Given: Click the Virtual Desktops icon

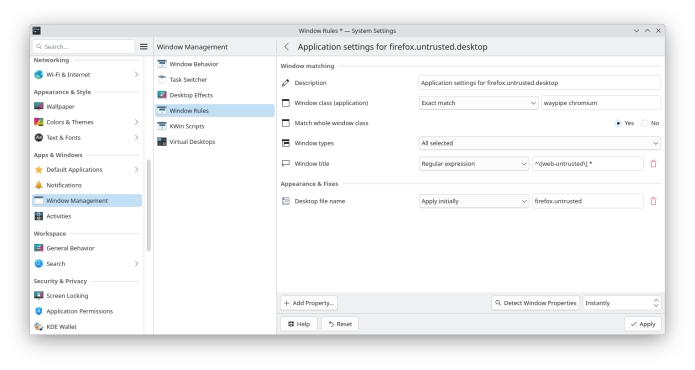Looking at the screenshot, I should 162,141.
